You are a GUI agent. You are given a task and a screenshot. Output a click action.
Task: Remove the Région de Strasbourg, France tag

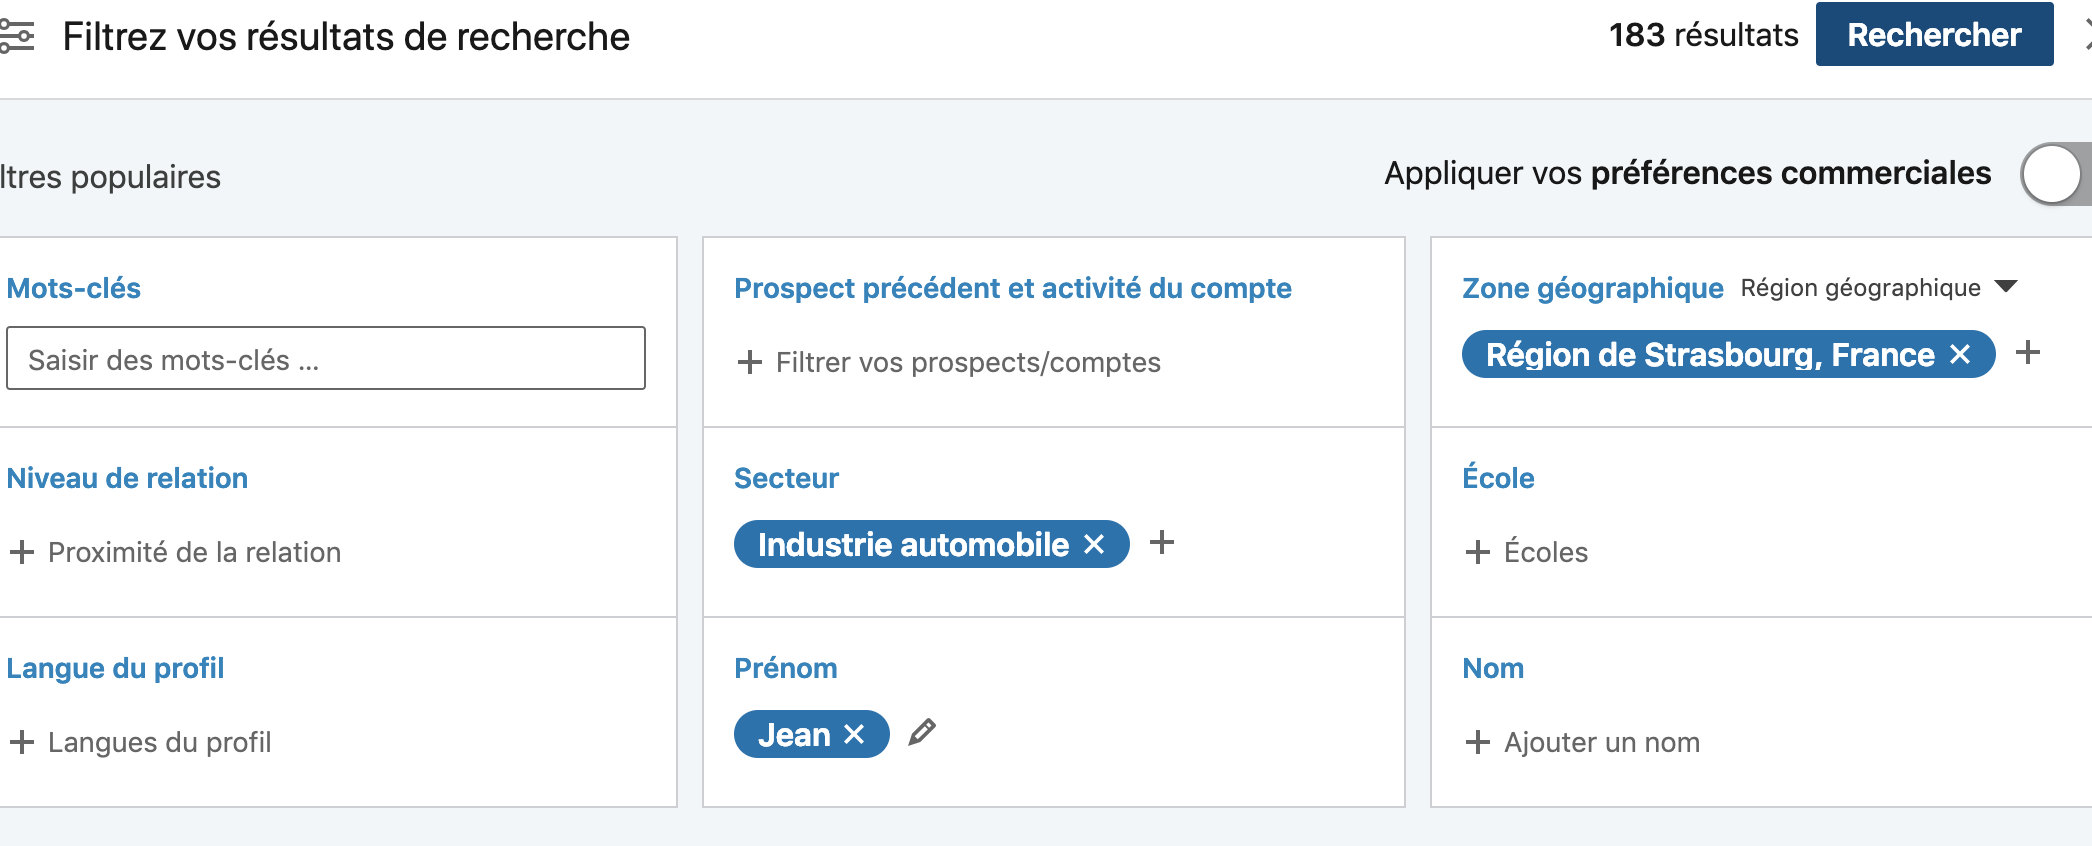coord(1960,355)
